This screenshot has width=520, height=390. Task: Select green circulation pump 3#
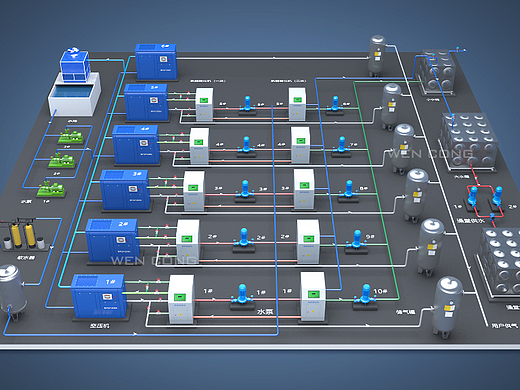[70, 136]
